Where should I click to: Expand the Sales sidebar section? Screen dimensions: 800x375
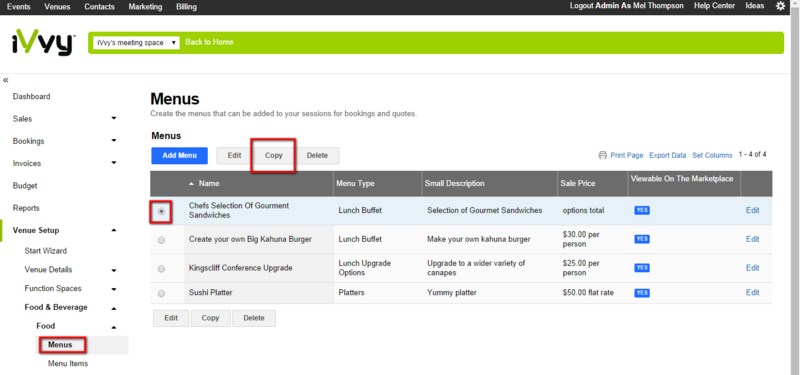(x=113, y=118)
